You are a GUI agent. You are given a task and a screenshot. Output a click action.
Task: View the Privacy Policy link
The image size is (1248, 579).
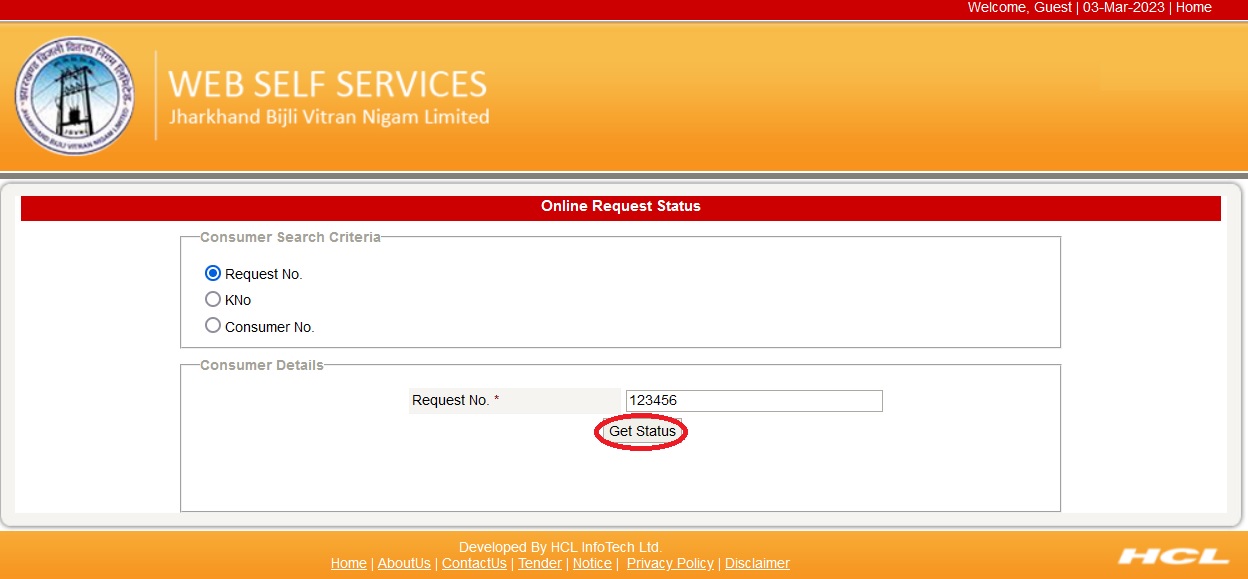click(x=670, y=563)
